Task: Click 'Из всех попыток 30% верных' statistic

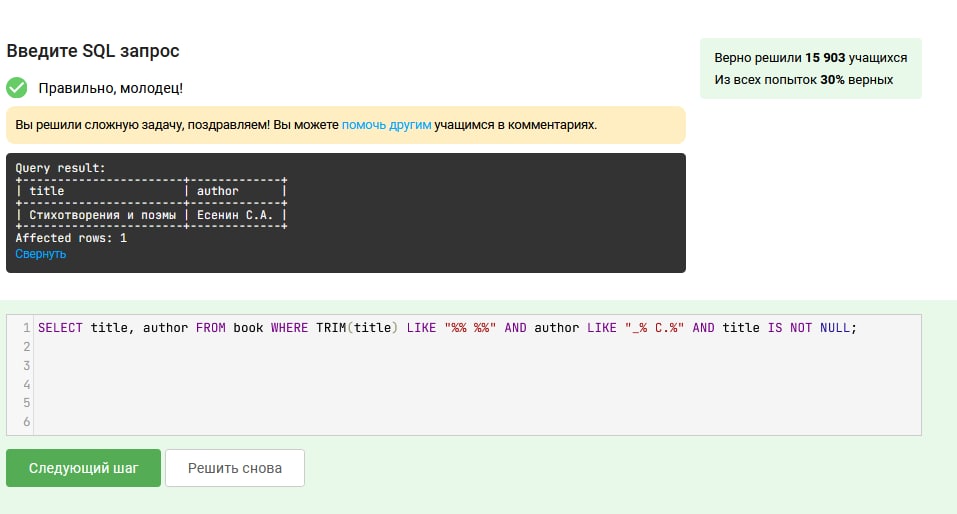Action: click(804, 80)
